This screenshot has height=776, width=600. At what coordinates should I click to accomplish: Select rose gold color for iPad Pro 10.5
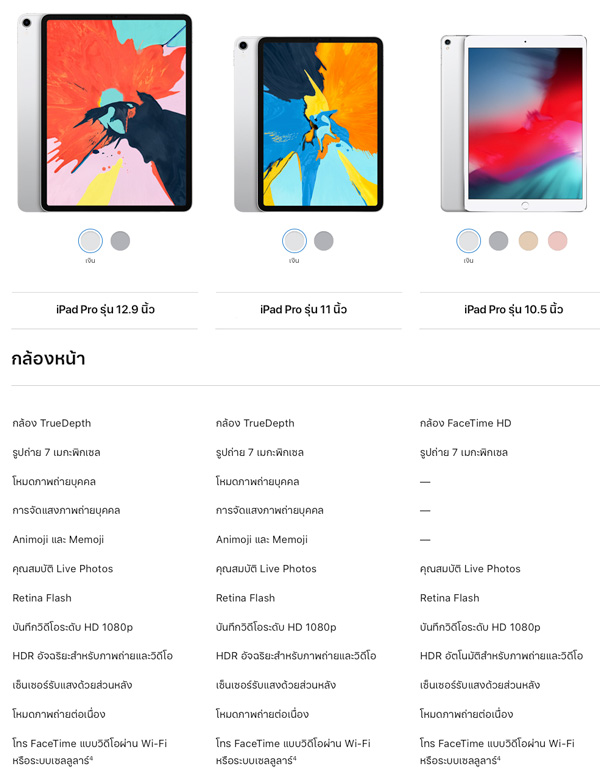557,241
